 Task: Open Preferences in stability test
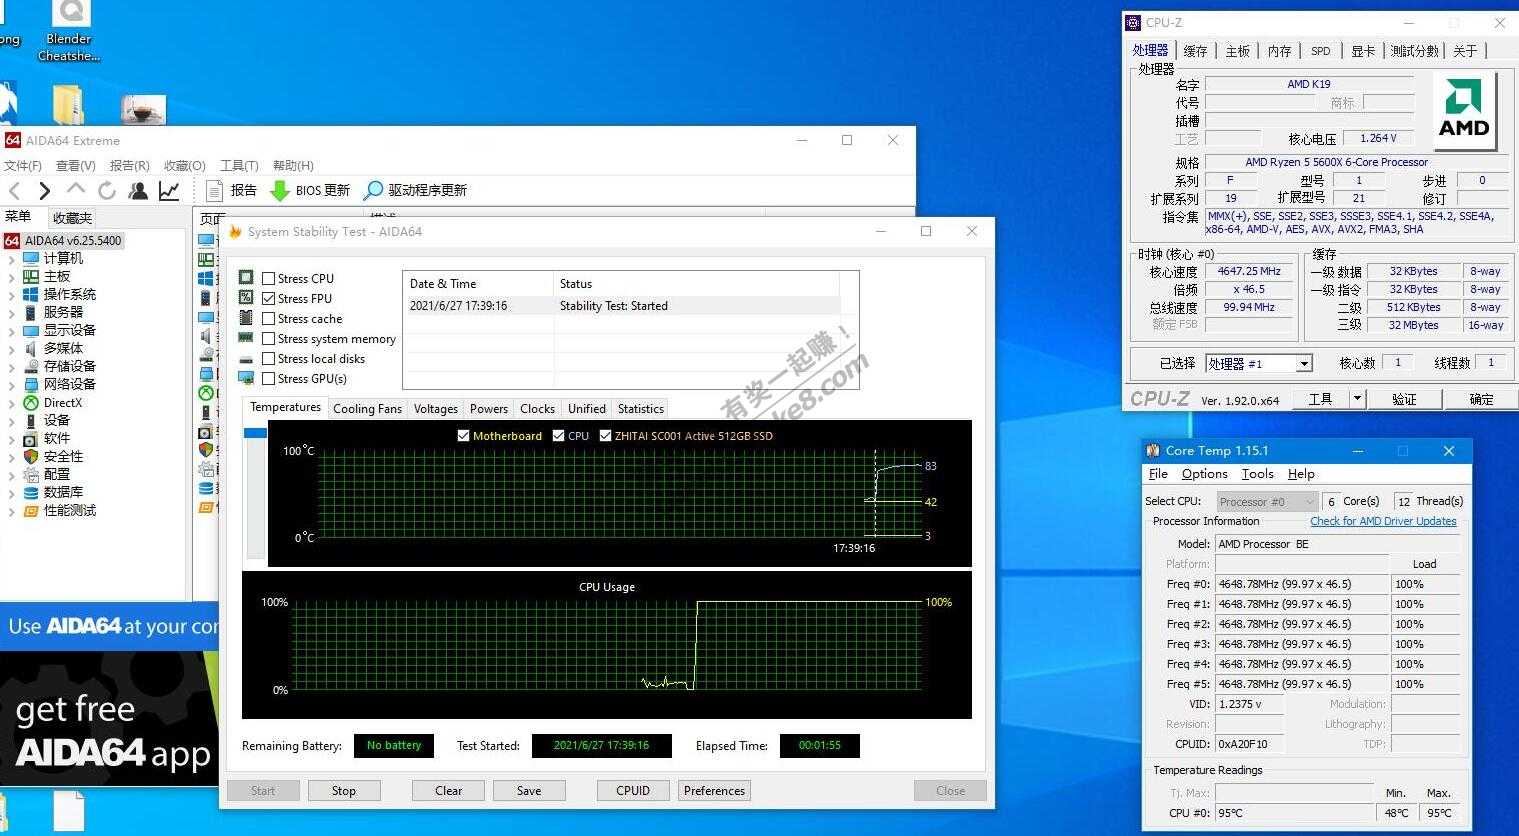click(714, 790)
